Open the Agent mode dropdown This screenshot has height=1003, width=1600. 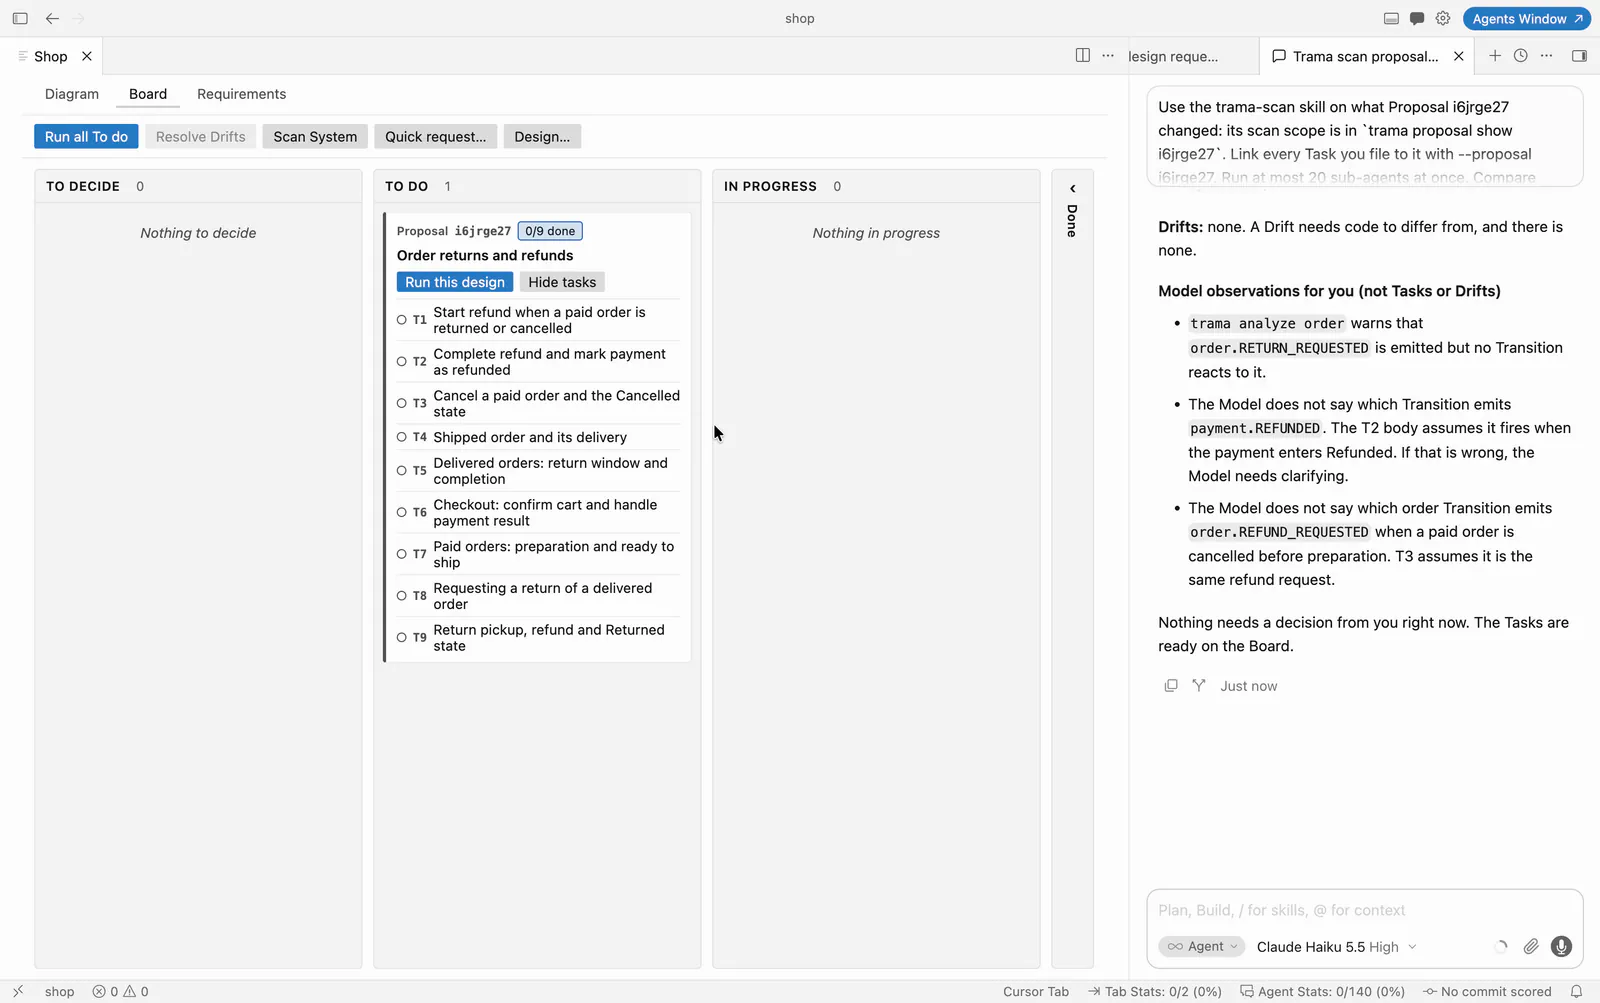tap(1202, 946)
